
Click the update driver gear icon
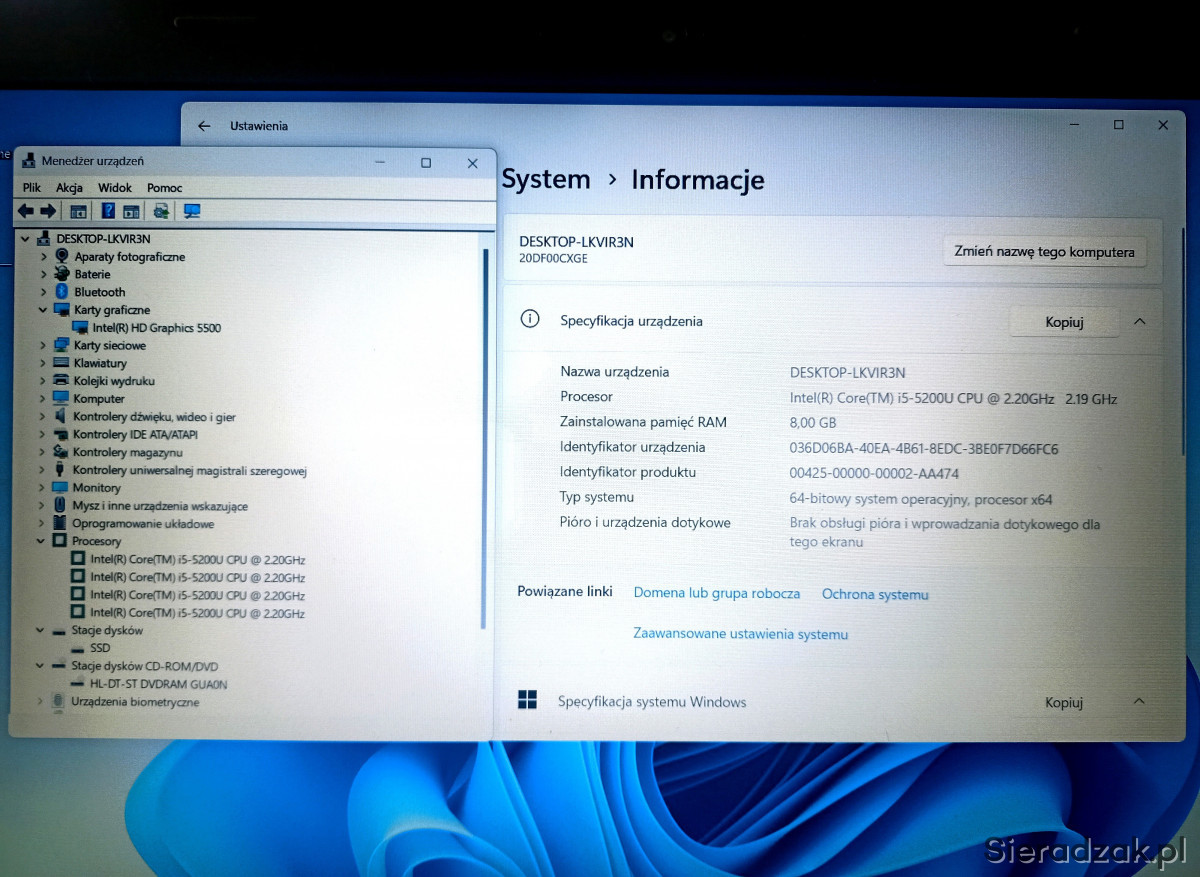pos(160,211)
